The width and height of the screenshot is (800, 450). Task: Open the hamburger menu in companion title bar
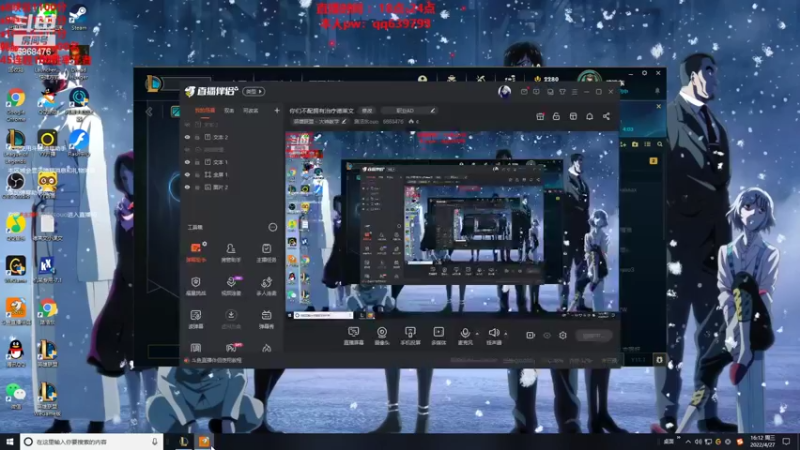[574, 92]
